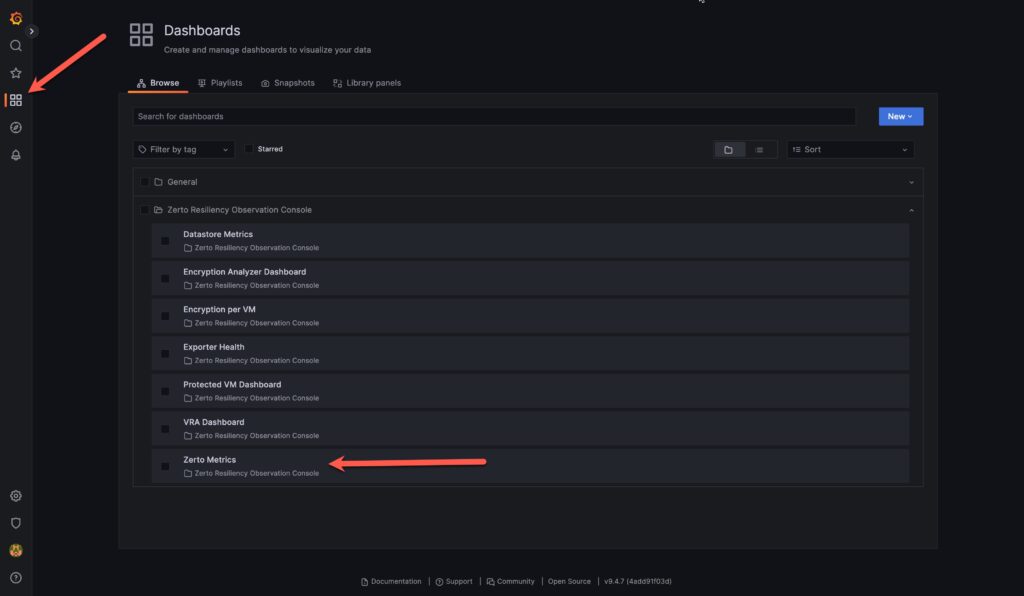Open the New dropdown button
The width and height of the screenshot is (1024, 596).
tap(901, 116)
